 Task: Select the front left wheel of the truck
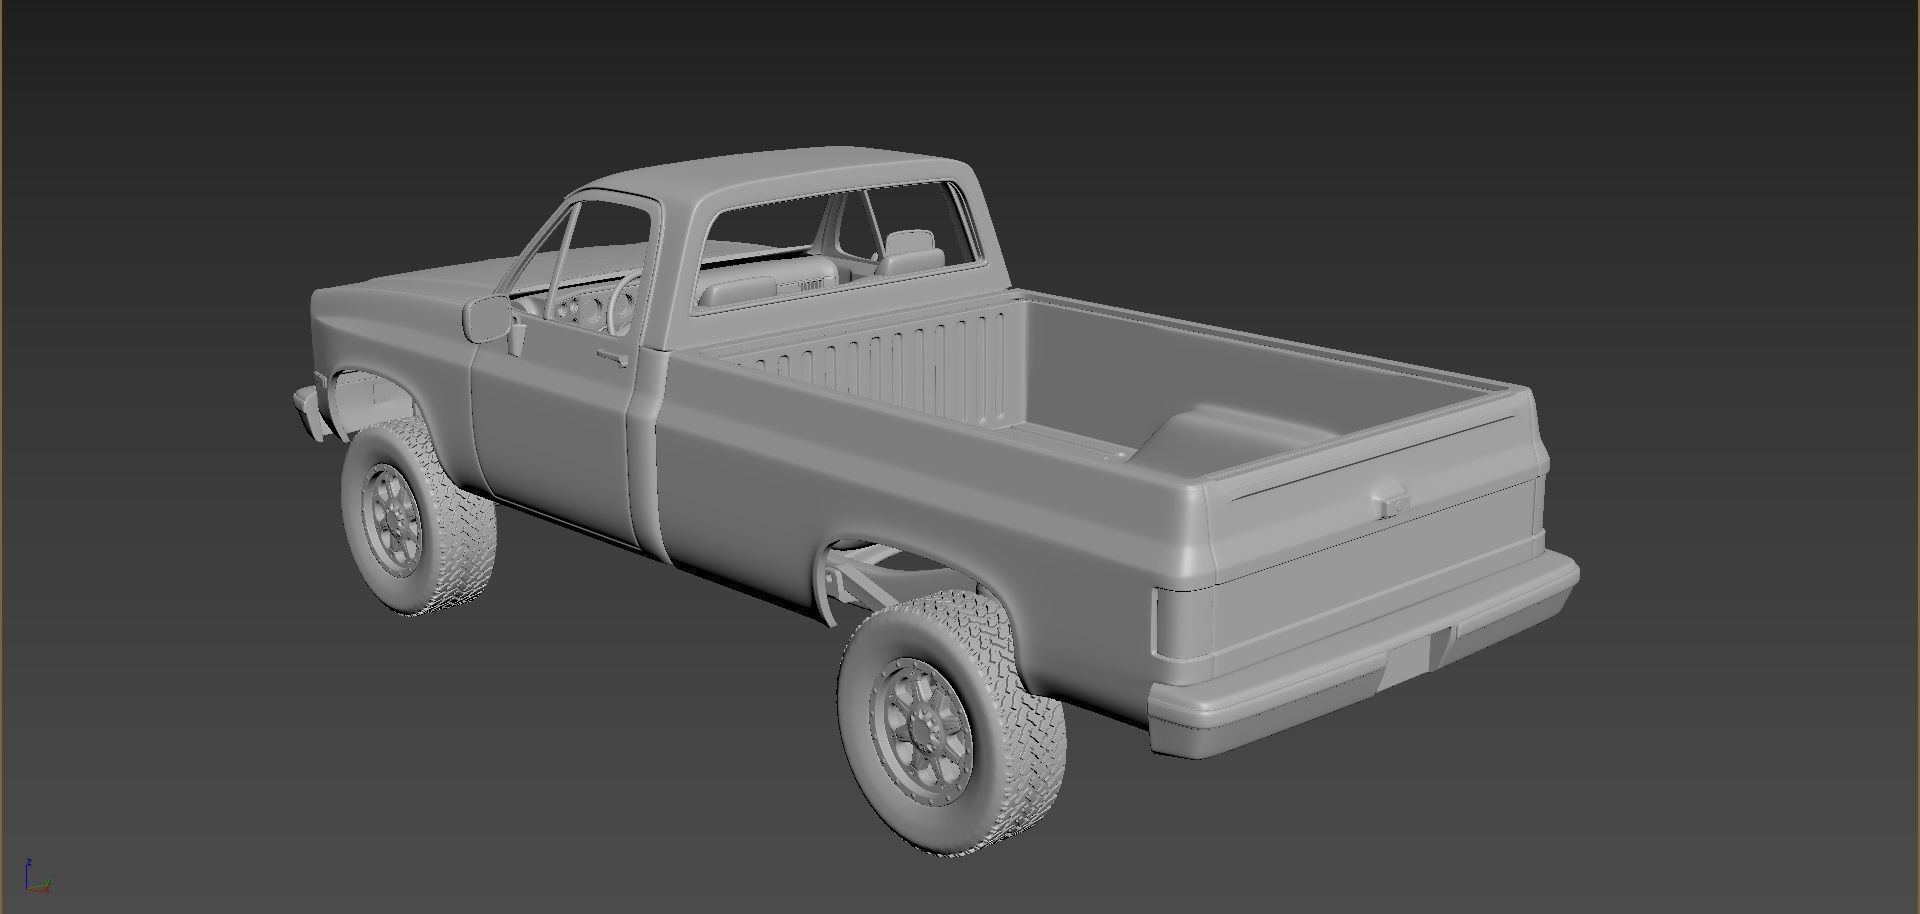(x=416, y=517)
